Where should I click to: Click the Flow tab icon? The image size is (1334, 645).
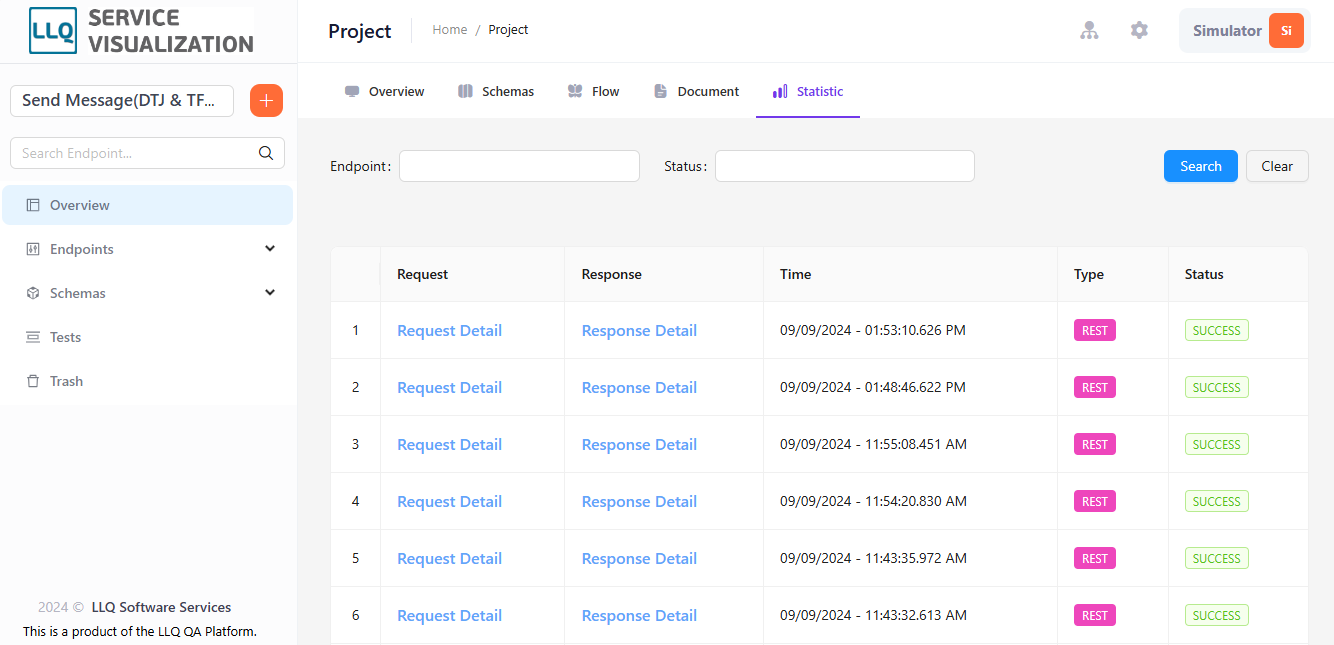(x=575, y=91)
